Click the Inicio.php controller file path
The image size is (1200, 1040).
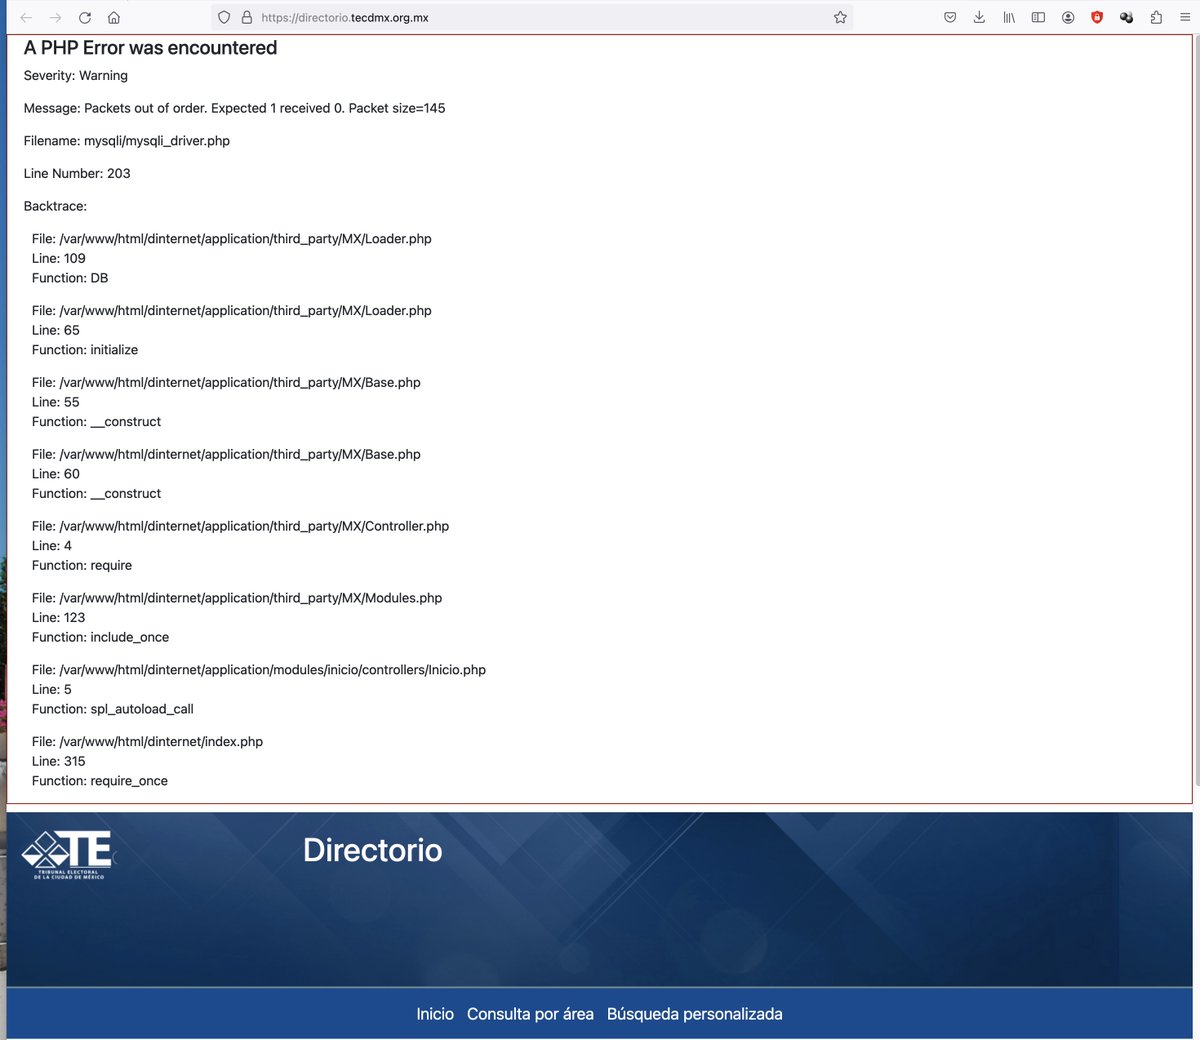click(259, 670)
